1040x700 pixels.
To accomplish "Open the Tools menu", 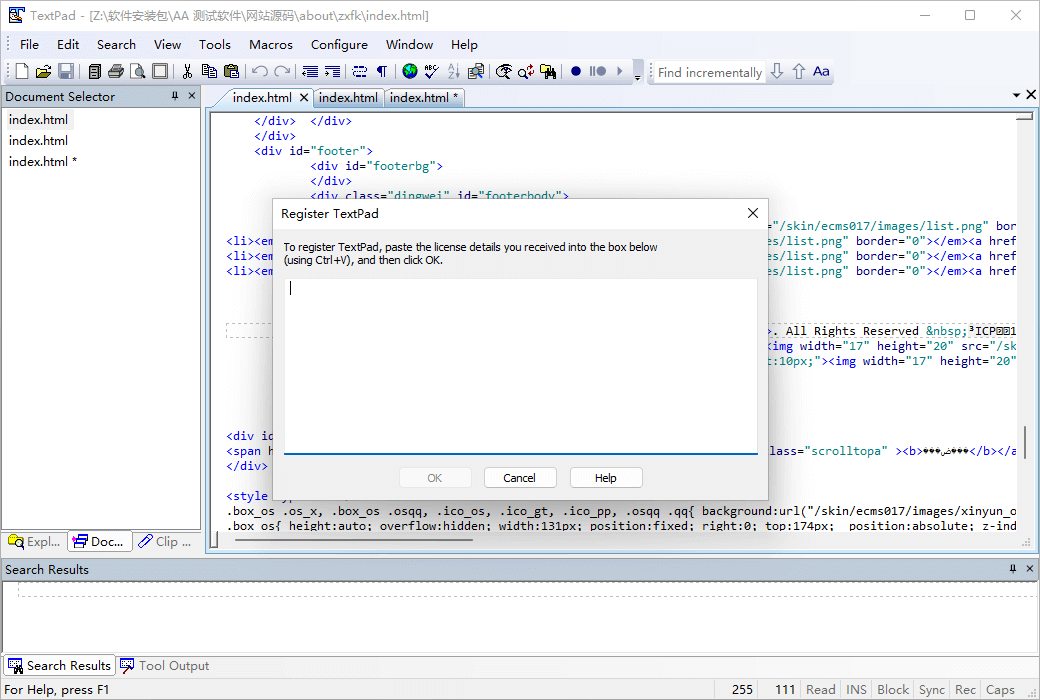I will [x=214, y=44].
